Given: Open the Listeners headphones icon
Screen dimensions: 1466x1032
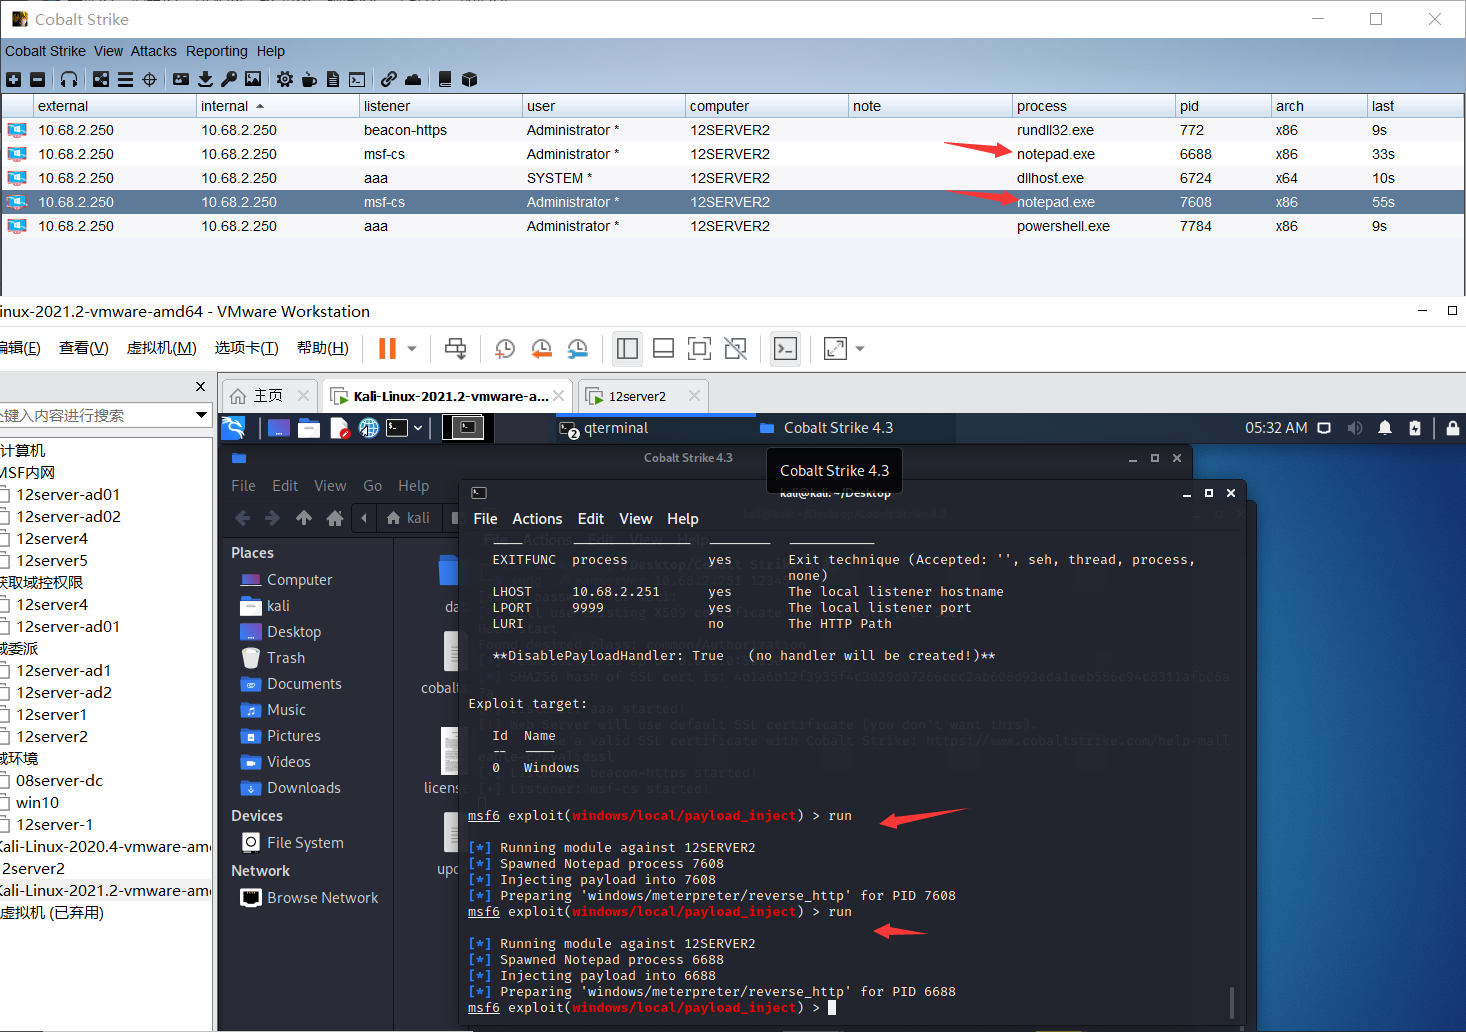Looking at the screenshot, I should pos(69,79).
